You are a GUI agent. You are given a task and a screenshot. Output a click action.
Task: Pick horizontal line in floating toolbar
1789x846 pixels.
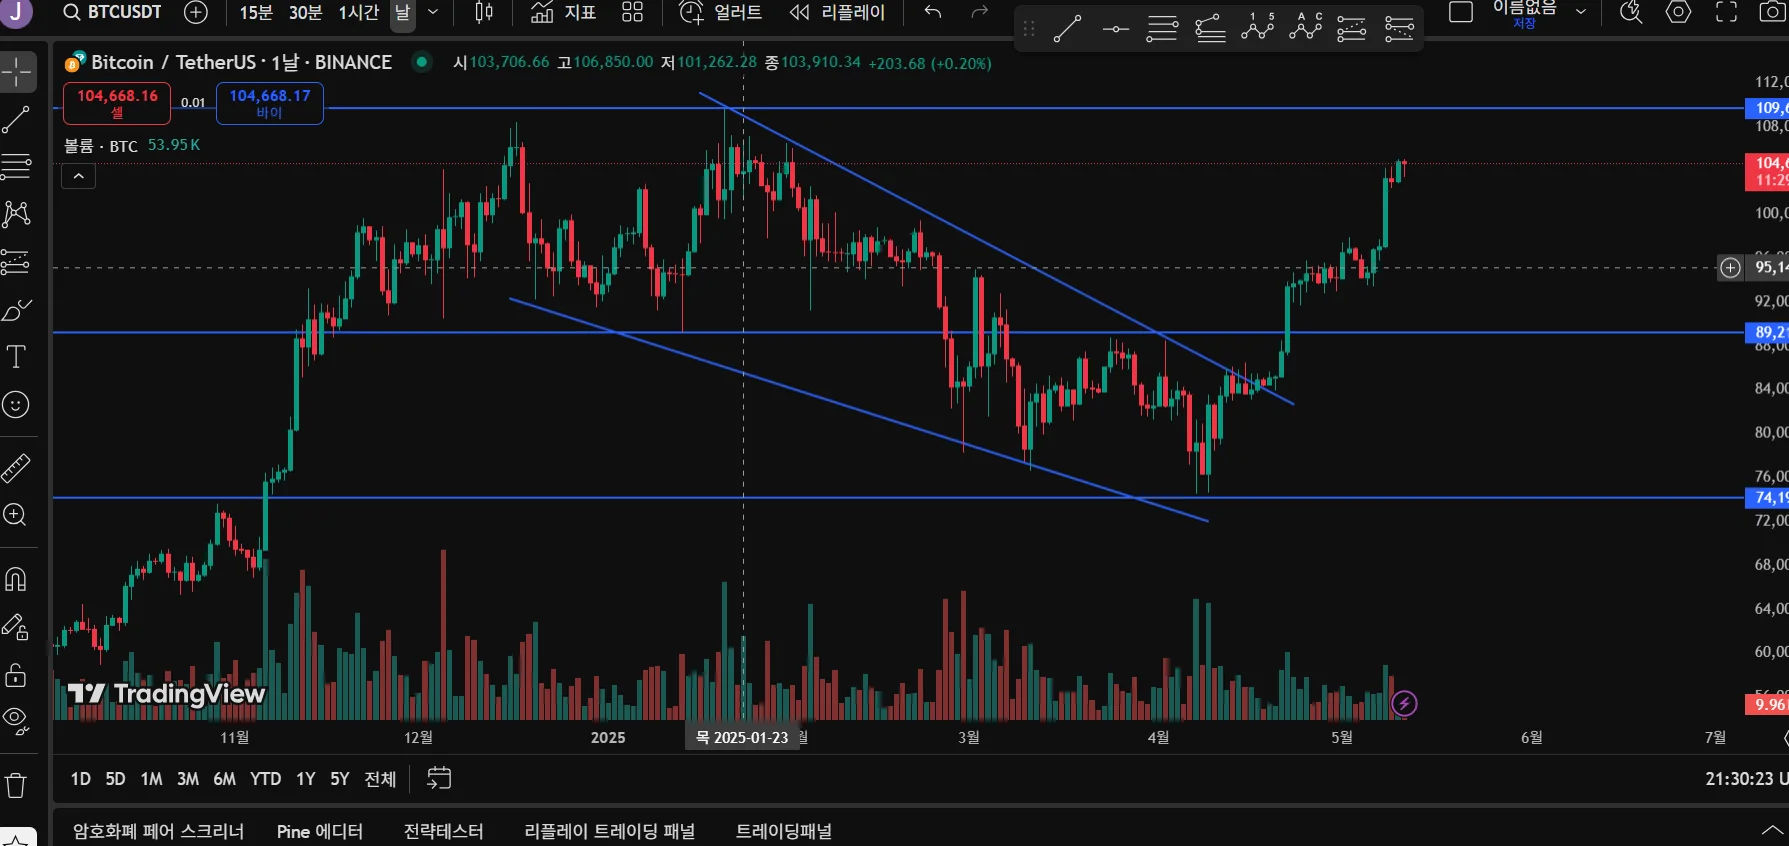(1115, 29)
